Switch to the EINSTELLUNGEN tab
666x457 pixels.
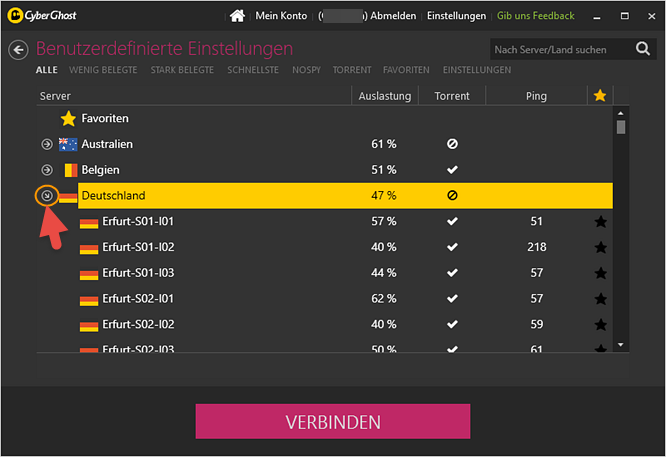tap(477, 70)
